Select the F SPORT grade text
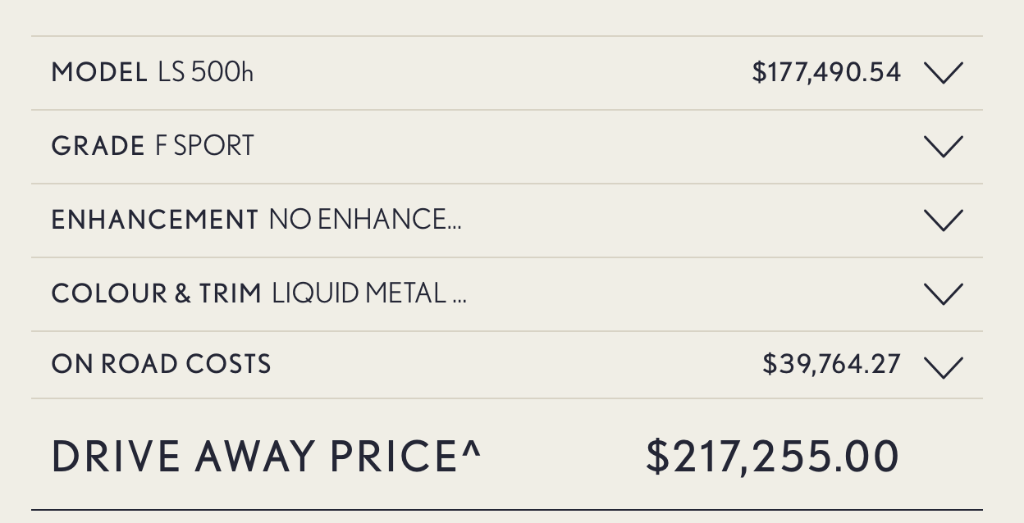The width and height of the screenshot is (1024, 523). click(204, 146)
